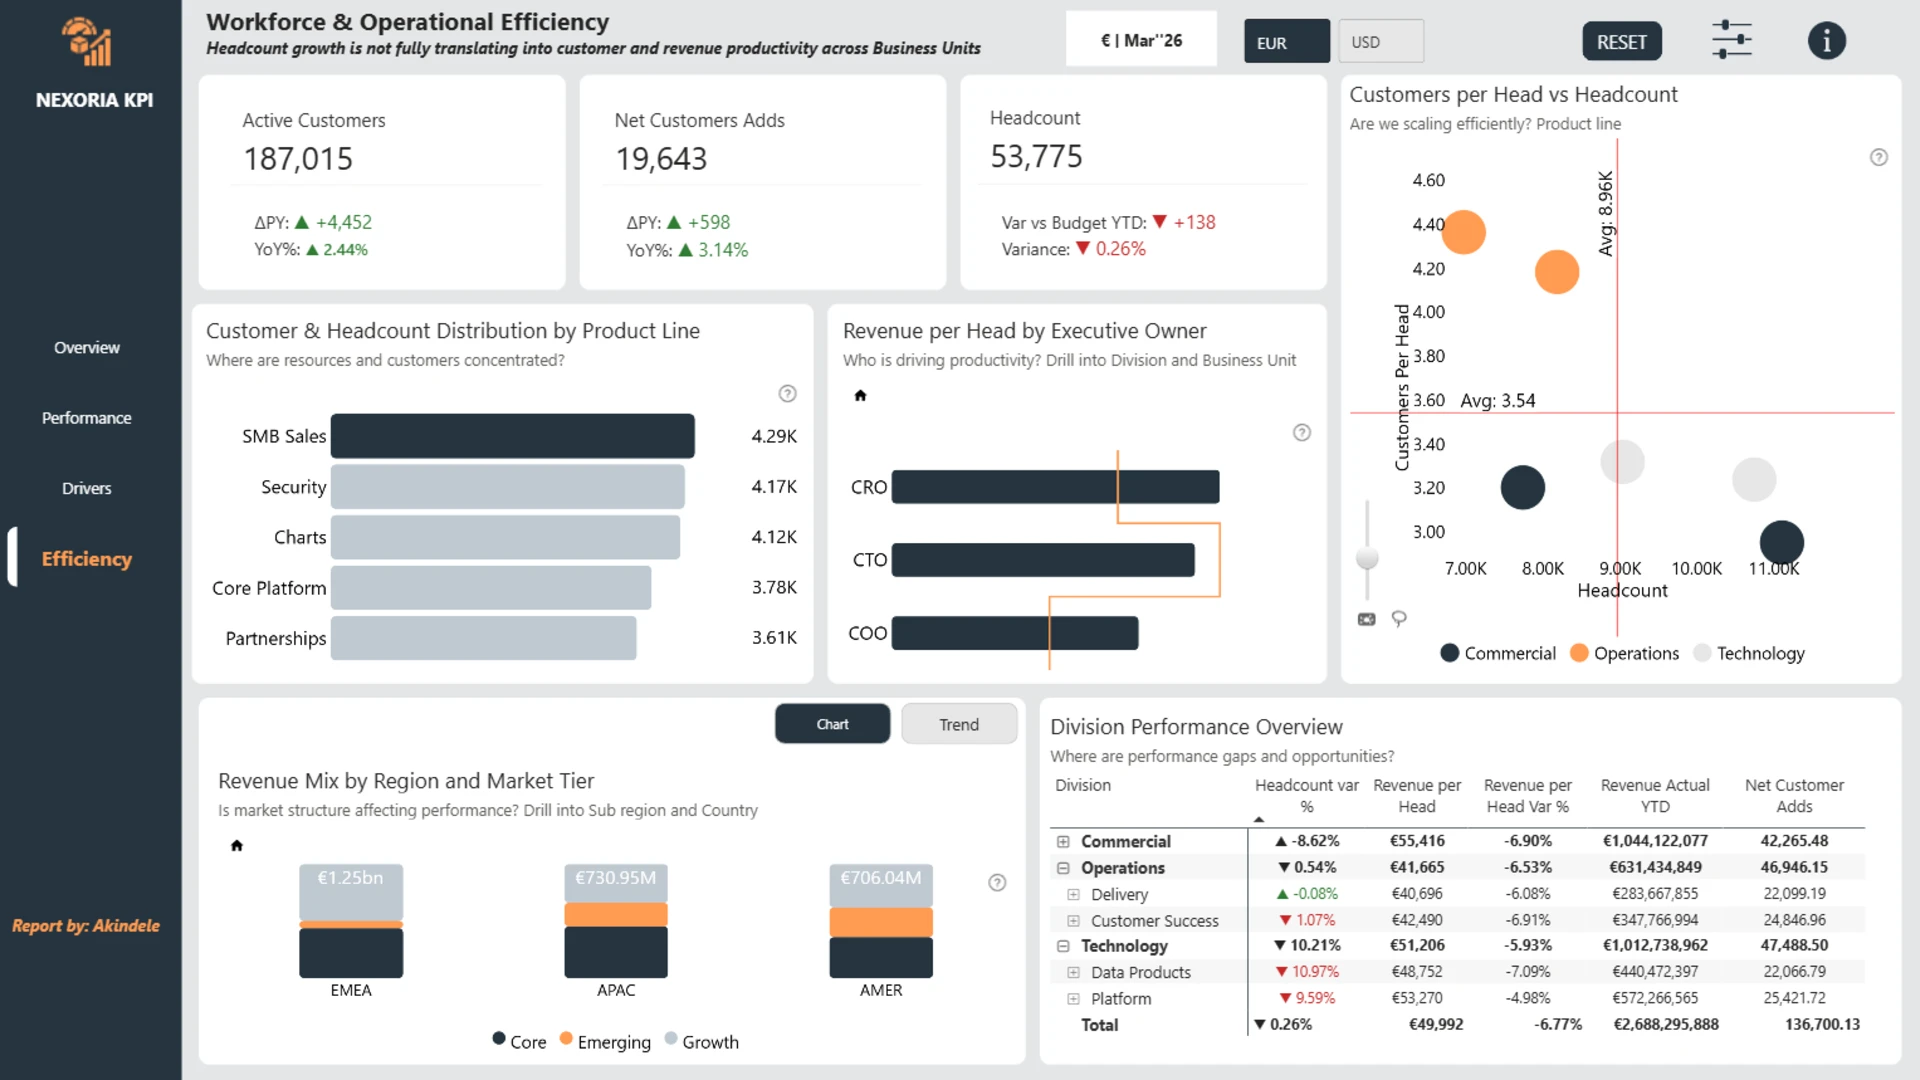Image resolution: width=1920 pixels, height=1080 pixels.
Task: Click help icon on scatter chart
Action: pos(1879,157)
